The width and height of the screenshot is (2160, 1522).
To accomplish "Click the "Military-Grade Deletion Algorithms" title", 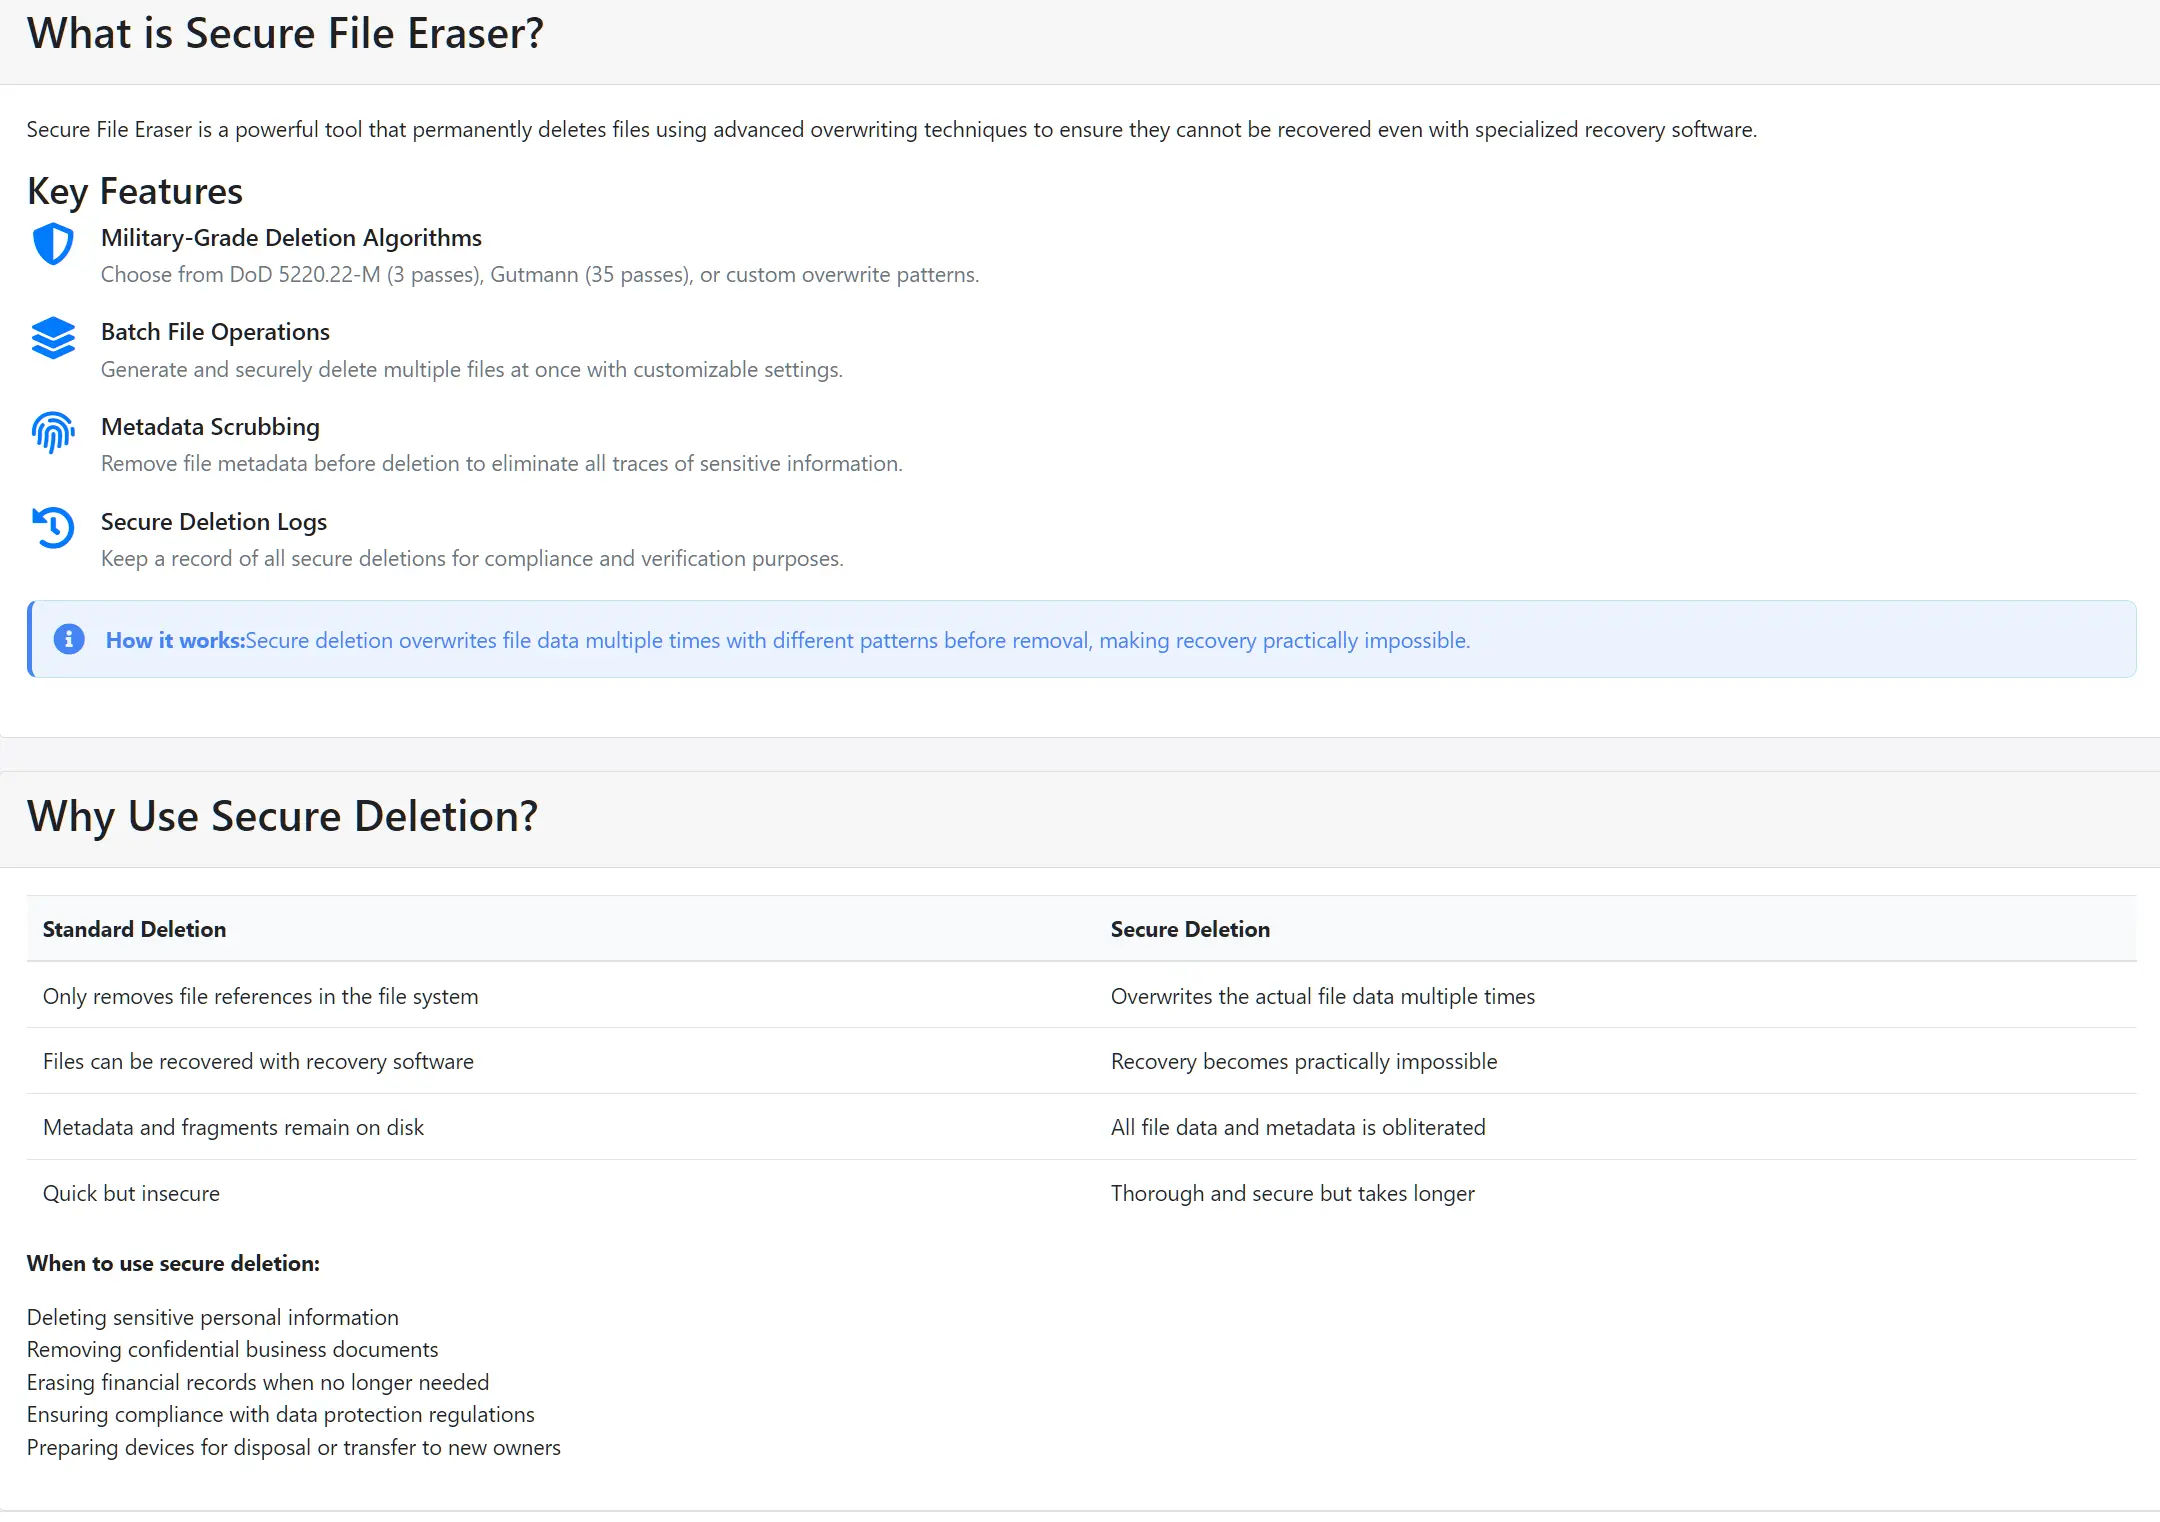I will (x=291, y=238).
